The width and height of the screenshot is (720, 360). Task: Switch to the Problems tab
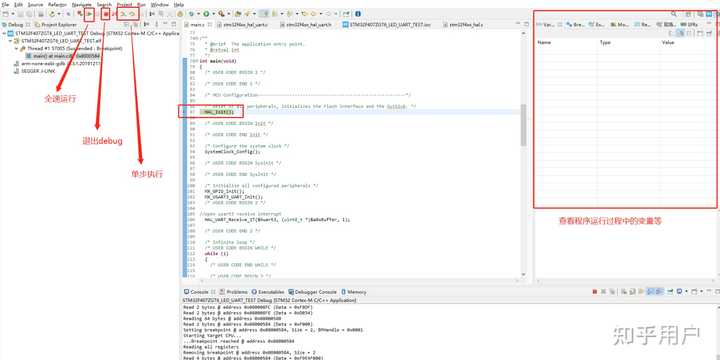click(x=233, y=292)
